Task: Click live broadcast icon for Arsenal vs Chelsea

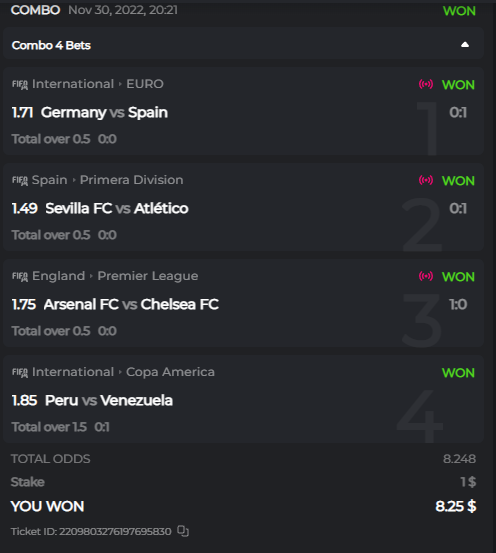Action: click(426, 276)
